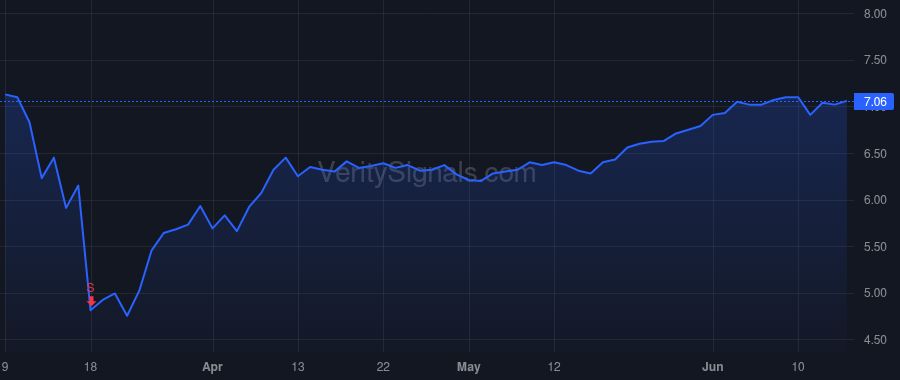The image size is (900, 380).
Task: Click the 7.06 current price label
Action: pyautogui.click(x=874, y=102)
